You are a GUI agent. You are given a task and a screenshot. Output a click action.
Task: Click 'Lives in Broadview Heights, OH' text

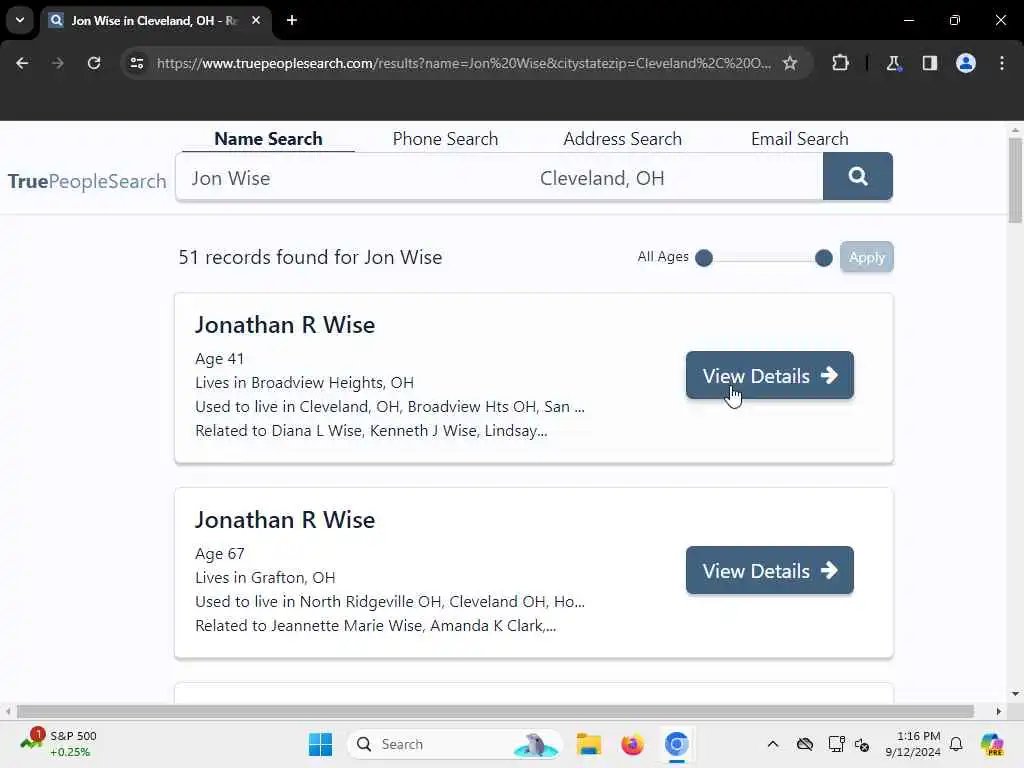pyautogui.click(x=304, y=383)
